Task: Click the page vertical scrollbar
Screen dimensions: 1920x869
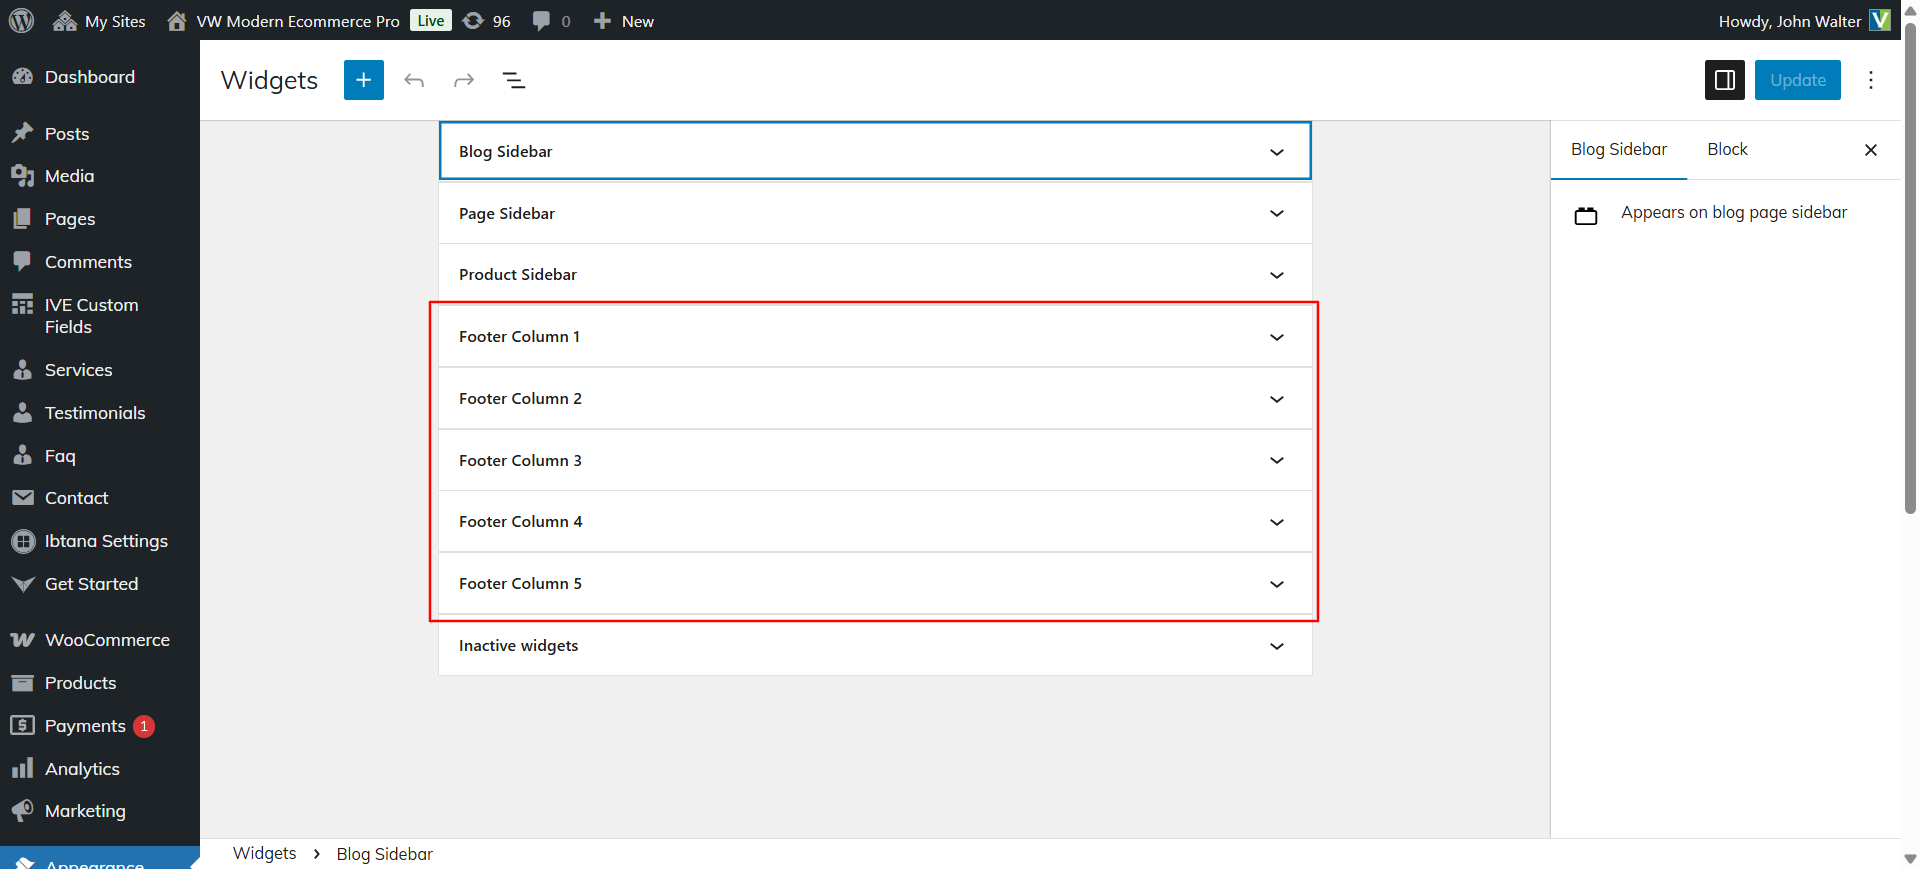Action: tap(1910, 268)
